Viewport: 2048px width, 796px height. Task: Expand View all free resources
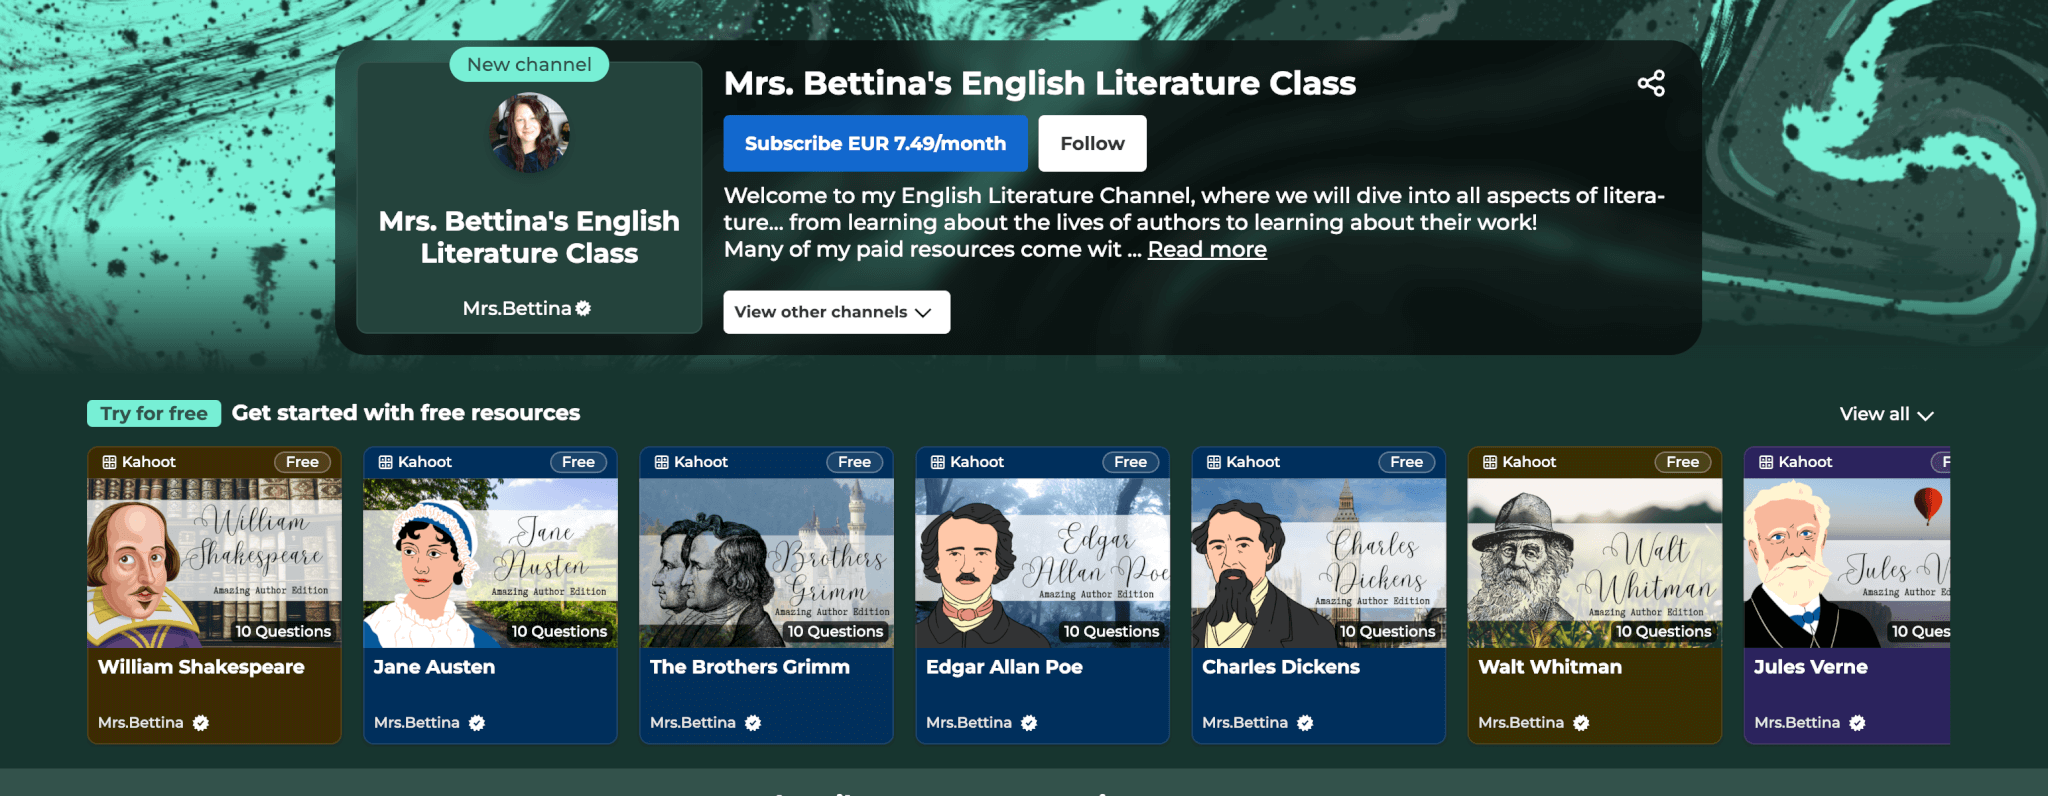(x=1886, y=414)
